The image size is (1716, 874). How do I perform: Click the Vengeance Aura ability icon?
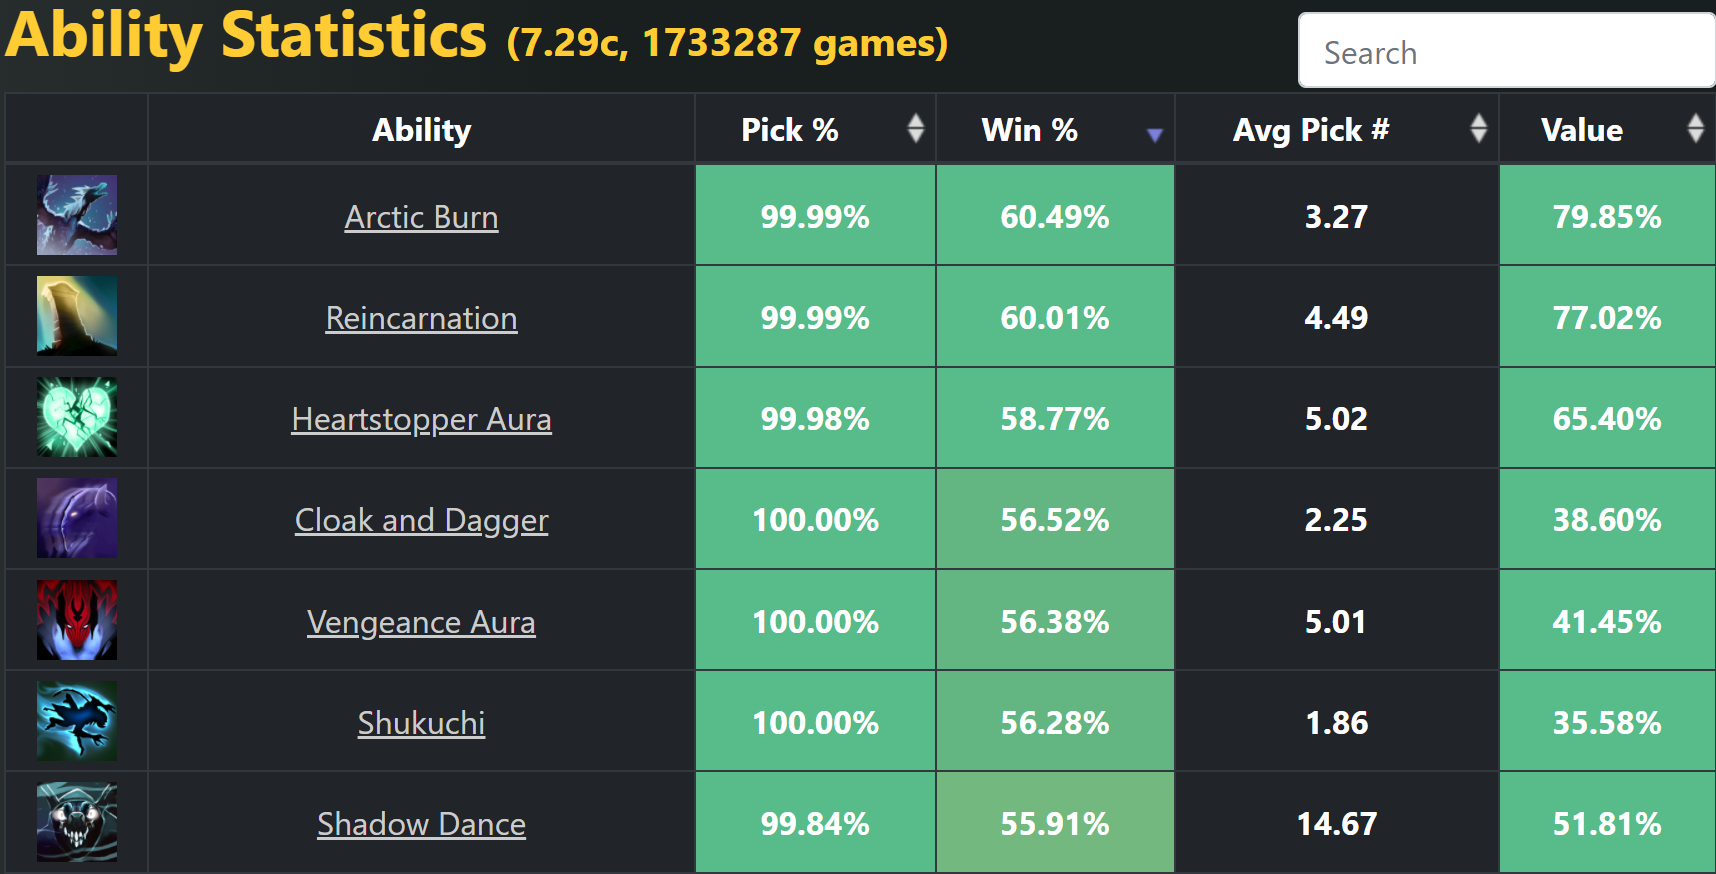click(77, 620)
